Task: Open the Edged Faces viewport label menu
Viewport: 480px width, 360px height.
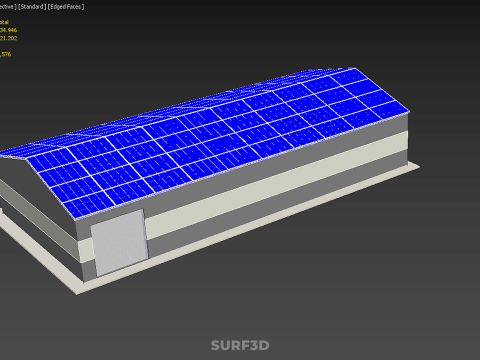Action: [x=66, y=7]
